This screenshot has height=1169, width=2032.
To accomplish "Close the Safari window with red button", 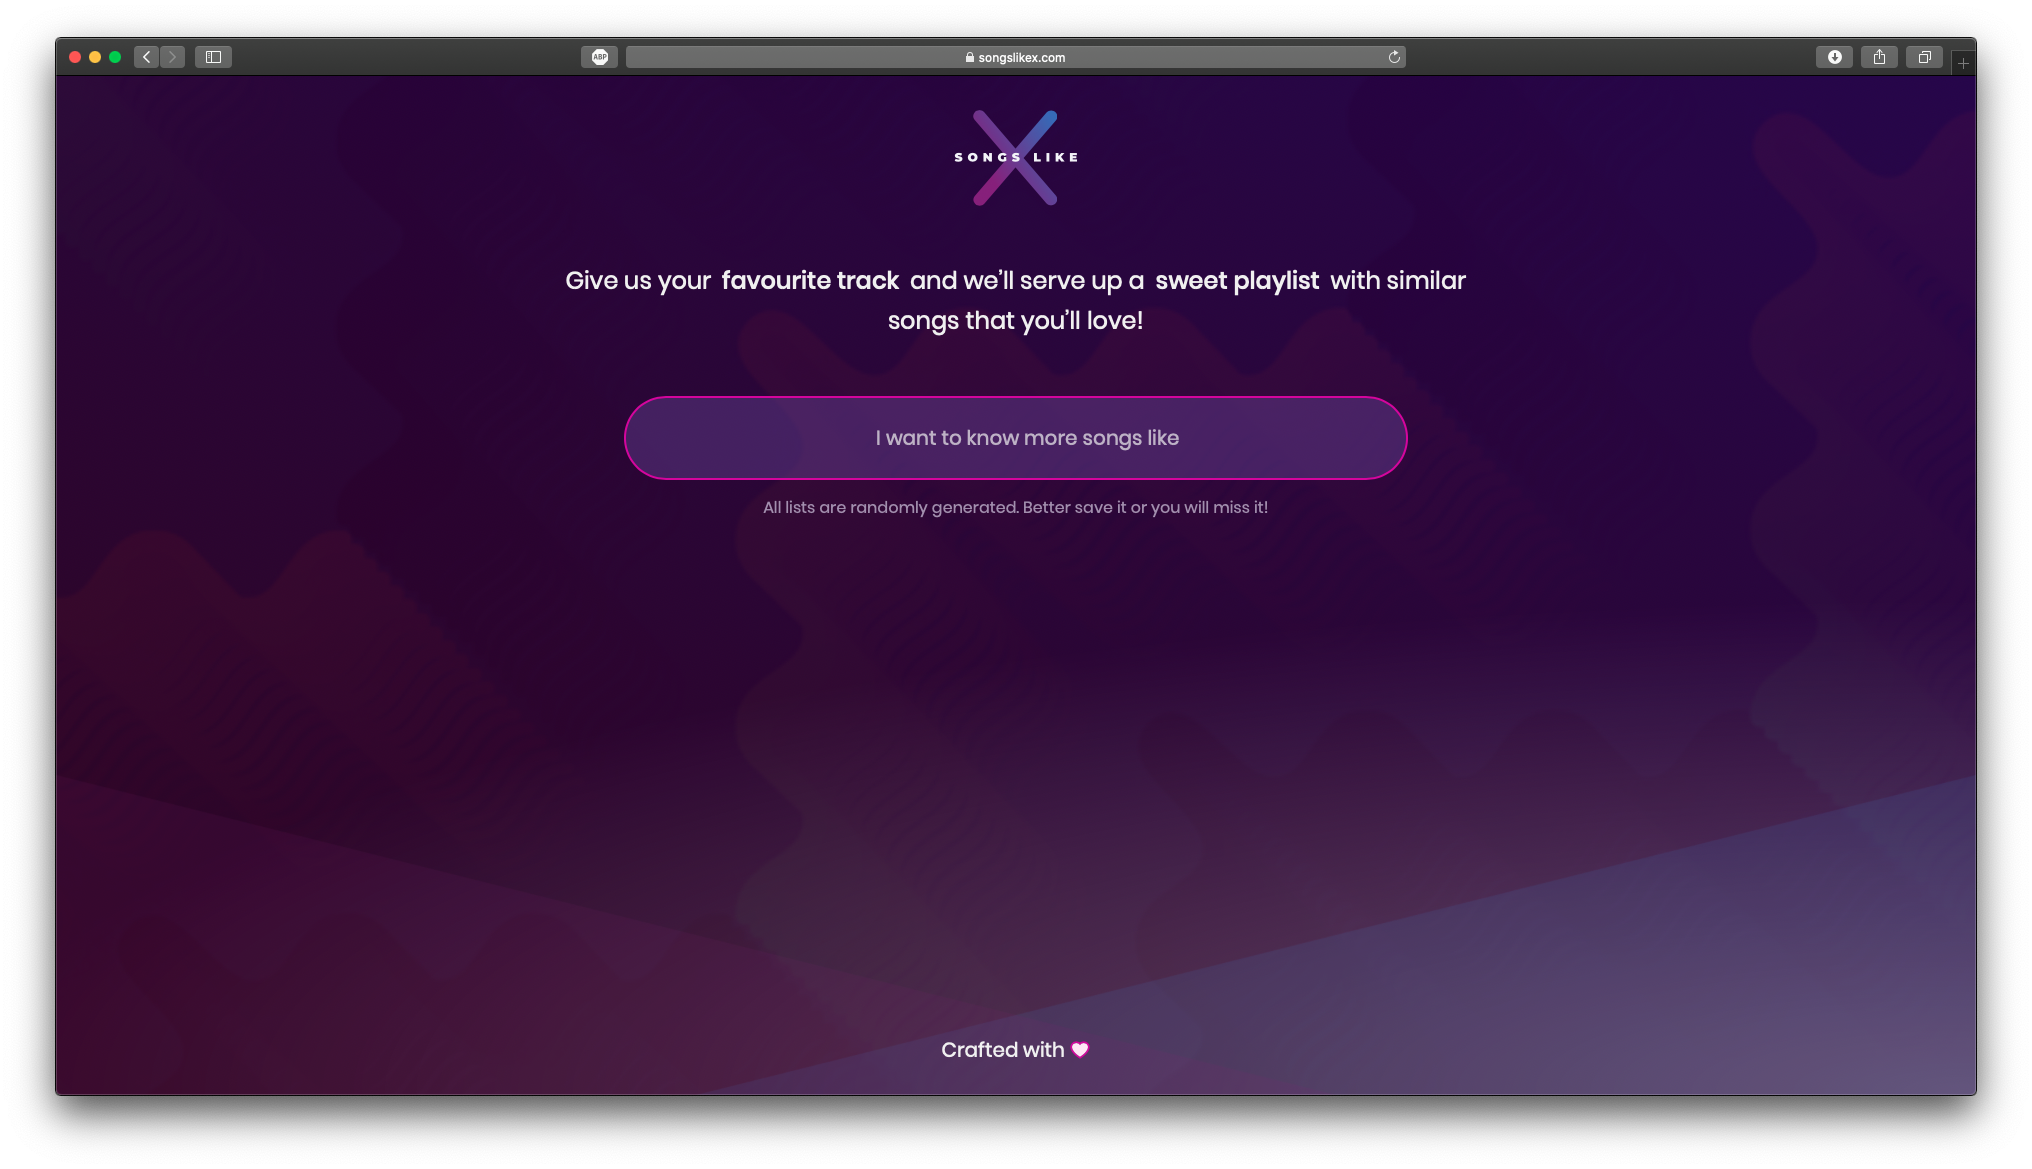I will 75,57.
